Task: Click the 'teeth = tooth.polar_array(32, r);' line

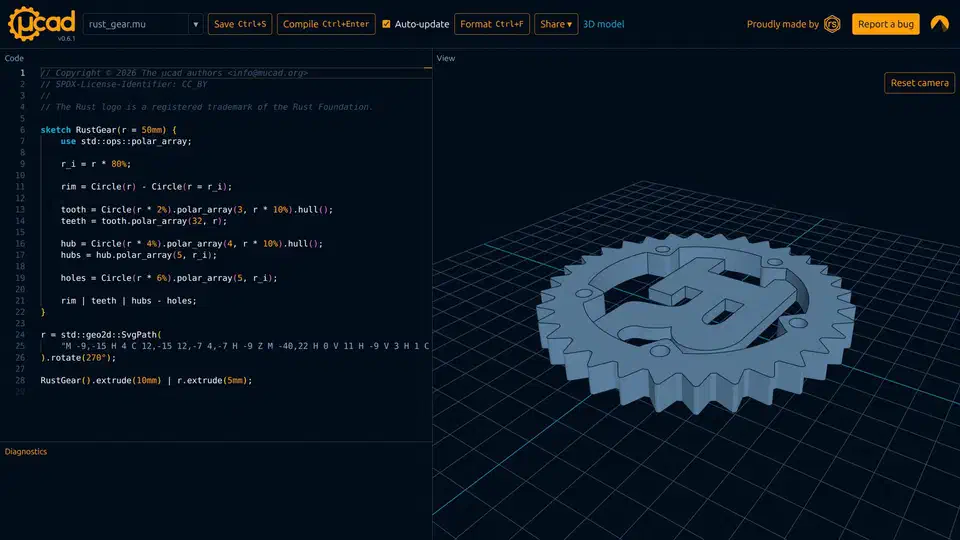Action: (144, 221)
